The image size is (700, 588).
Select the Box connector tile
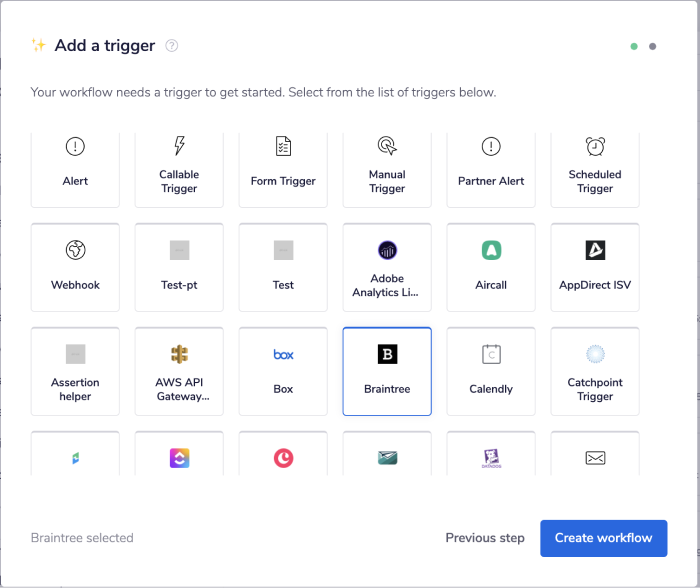[283, 371]
